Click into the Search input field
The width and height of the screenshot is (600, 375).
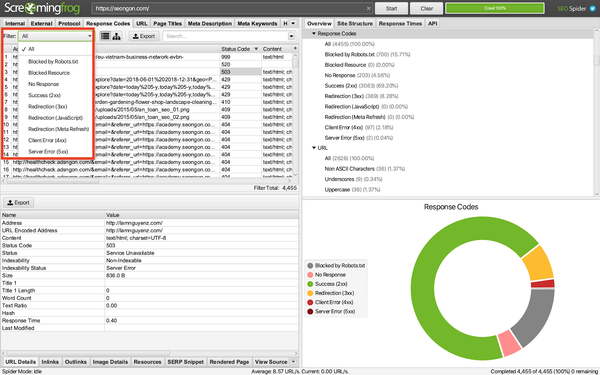coord(226,36)
